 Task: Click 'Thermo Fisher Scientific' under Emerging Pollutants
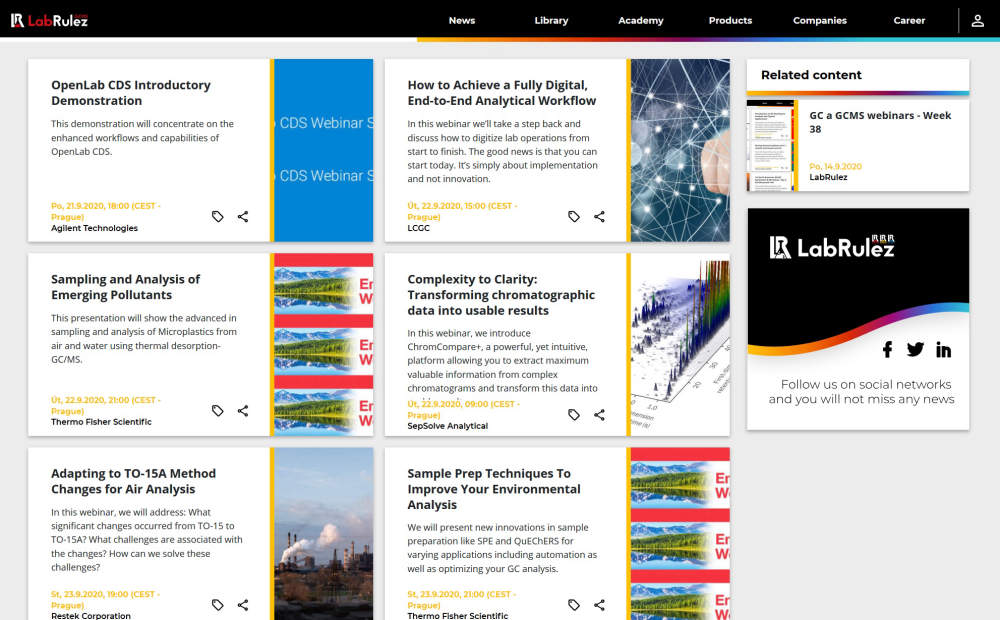click(x=101, y=422)
